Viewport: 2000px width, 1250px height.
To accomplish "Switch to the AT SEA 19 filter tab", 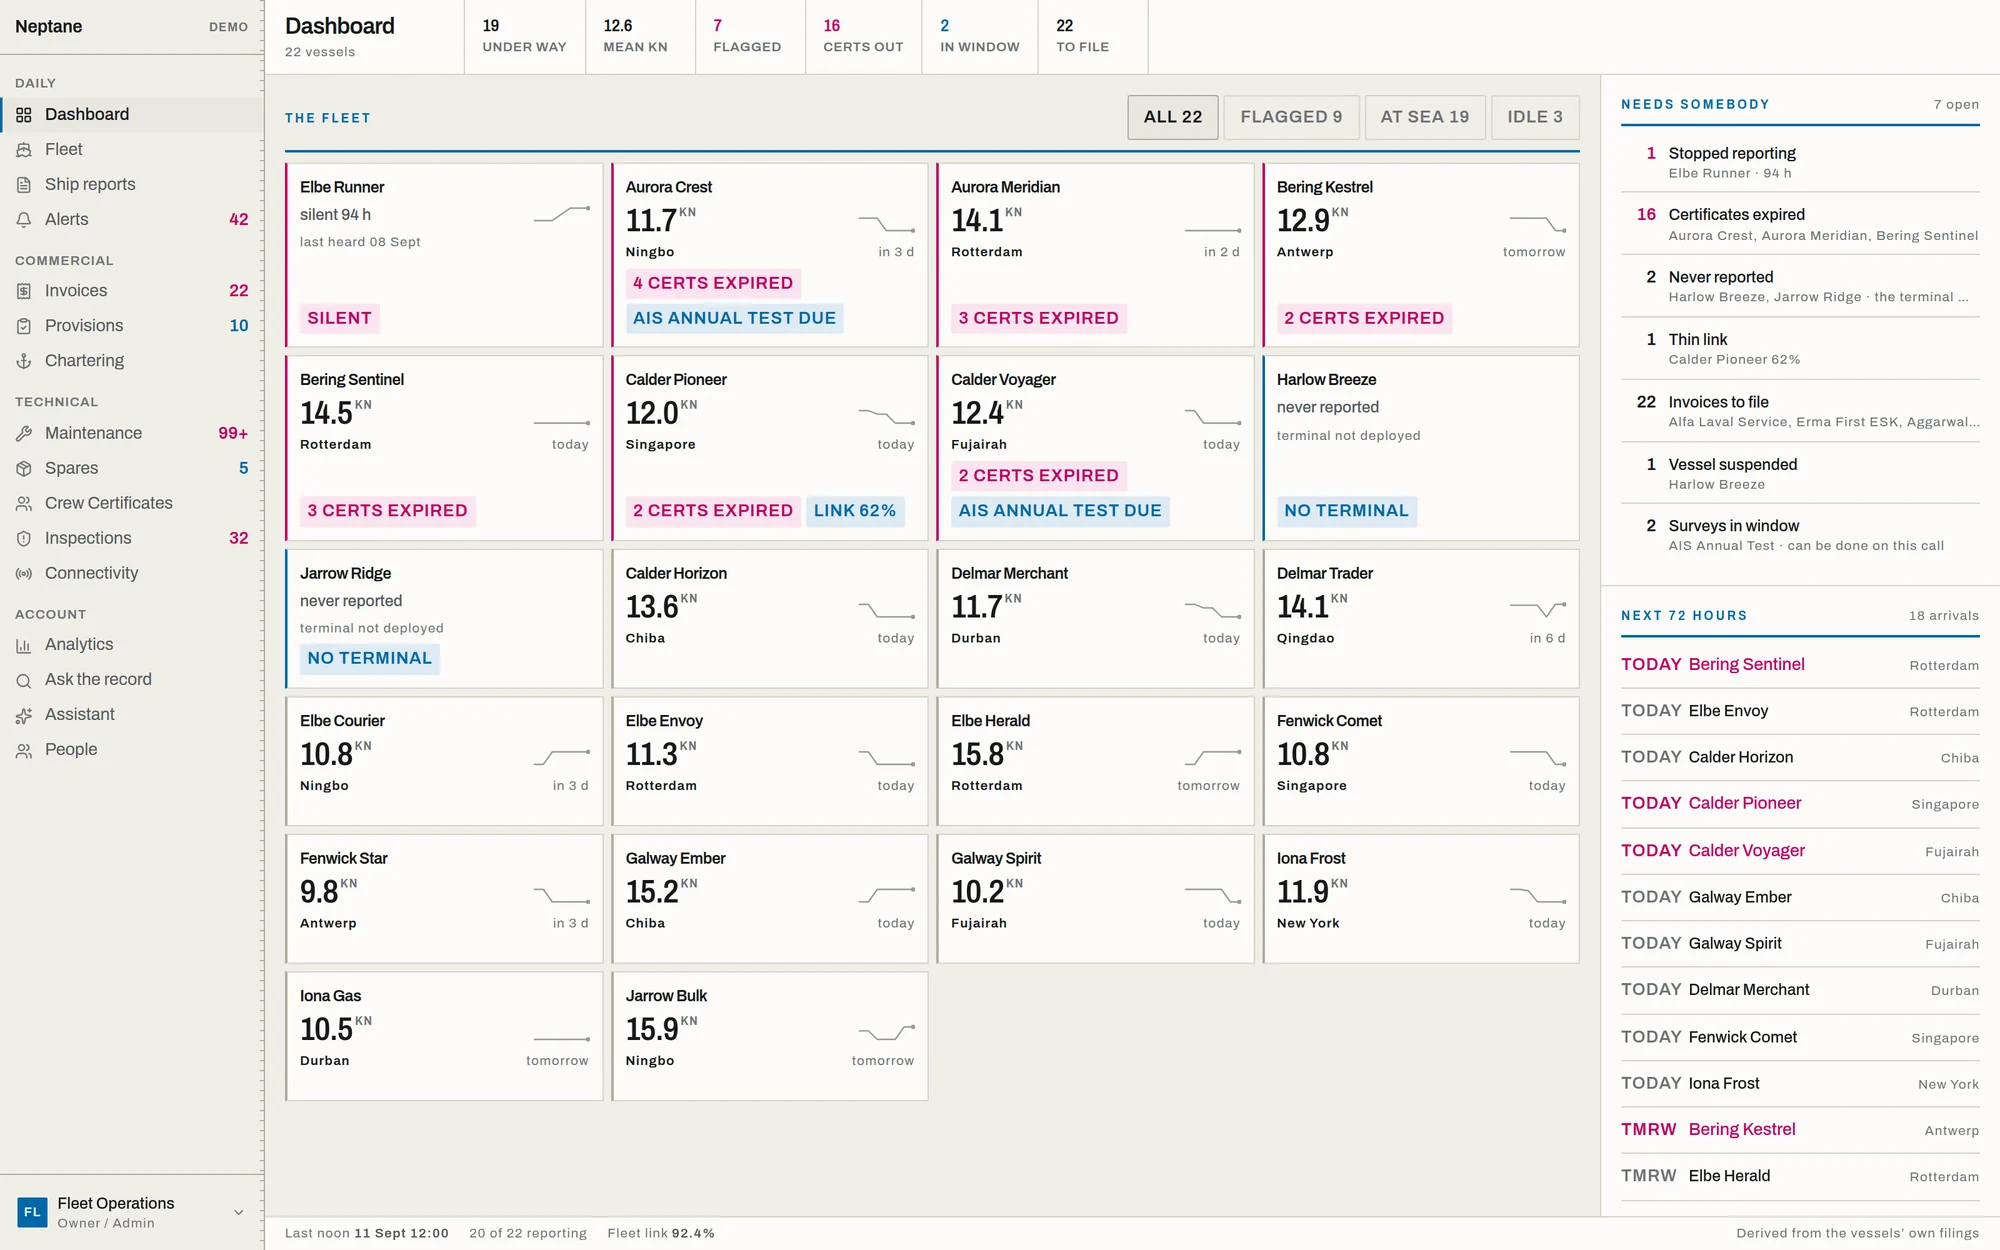I will [1424, 117].
